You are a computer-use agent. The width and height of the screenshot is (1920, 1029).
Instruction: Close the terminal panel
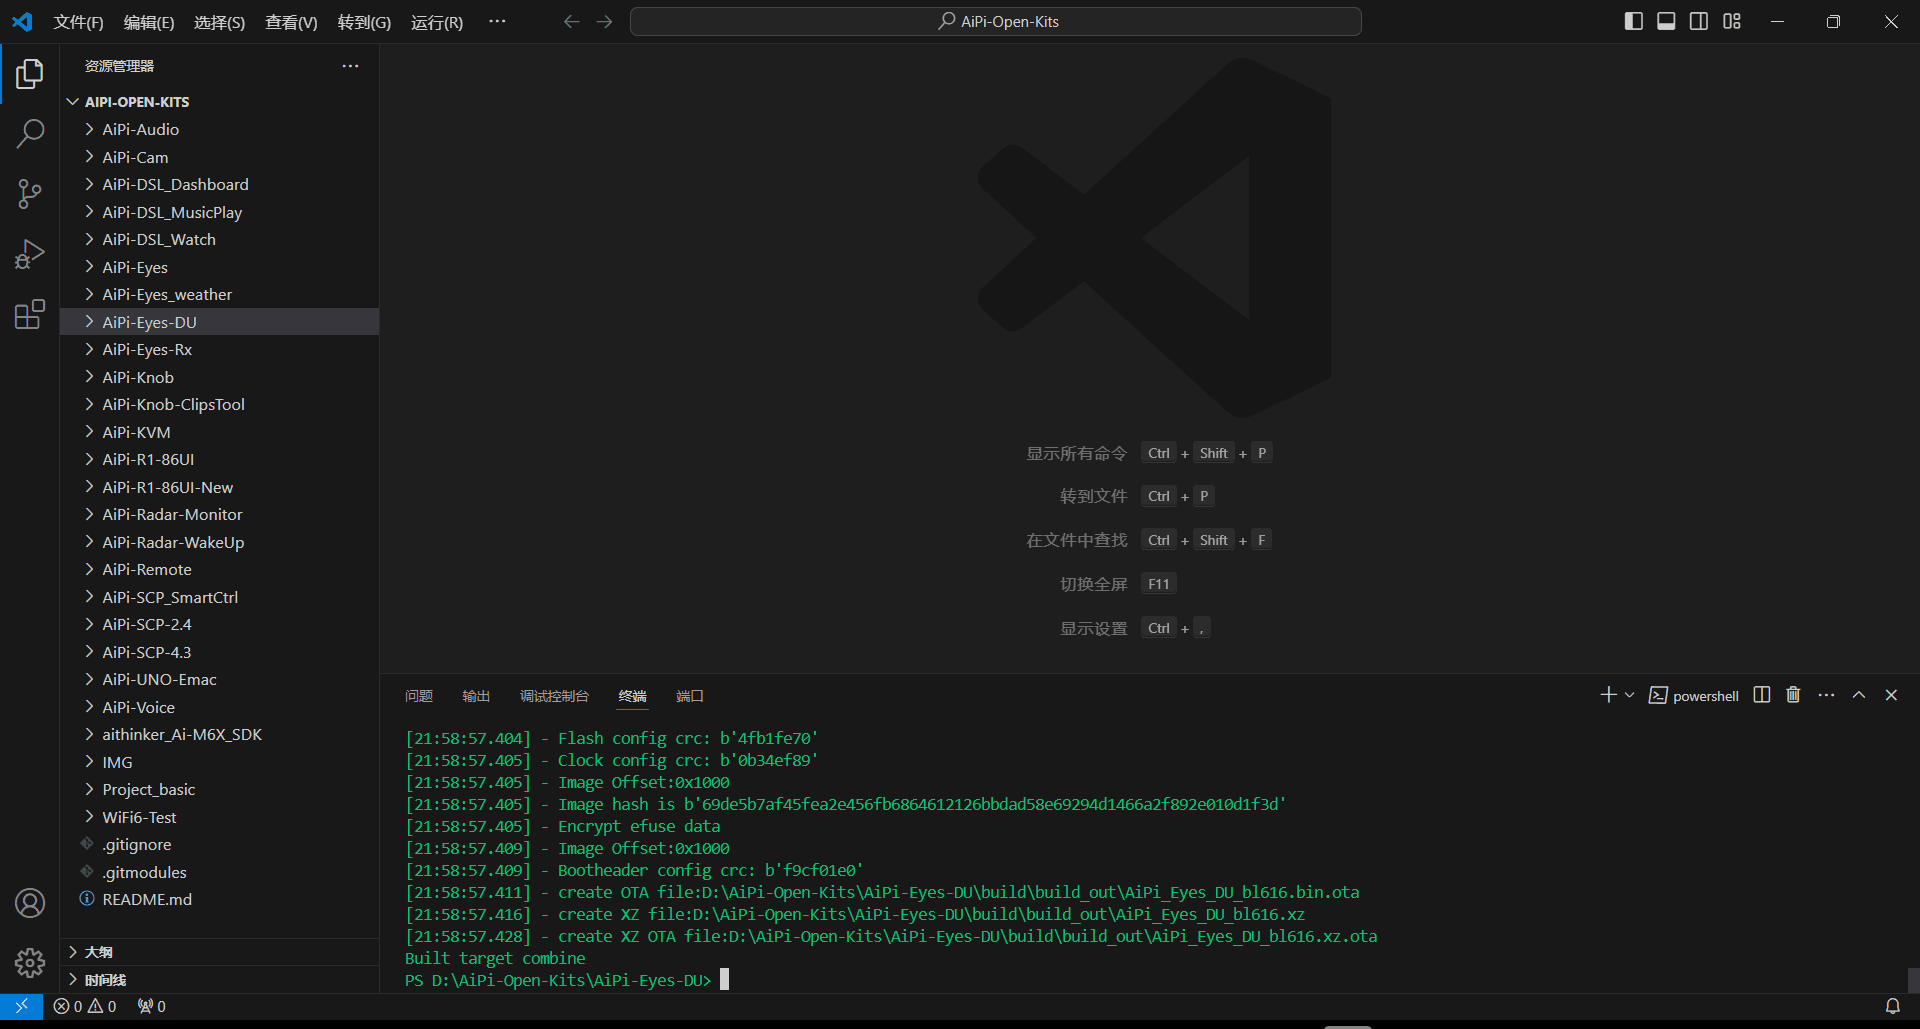click(x=1891, y=695)
